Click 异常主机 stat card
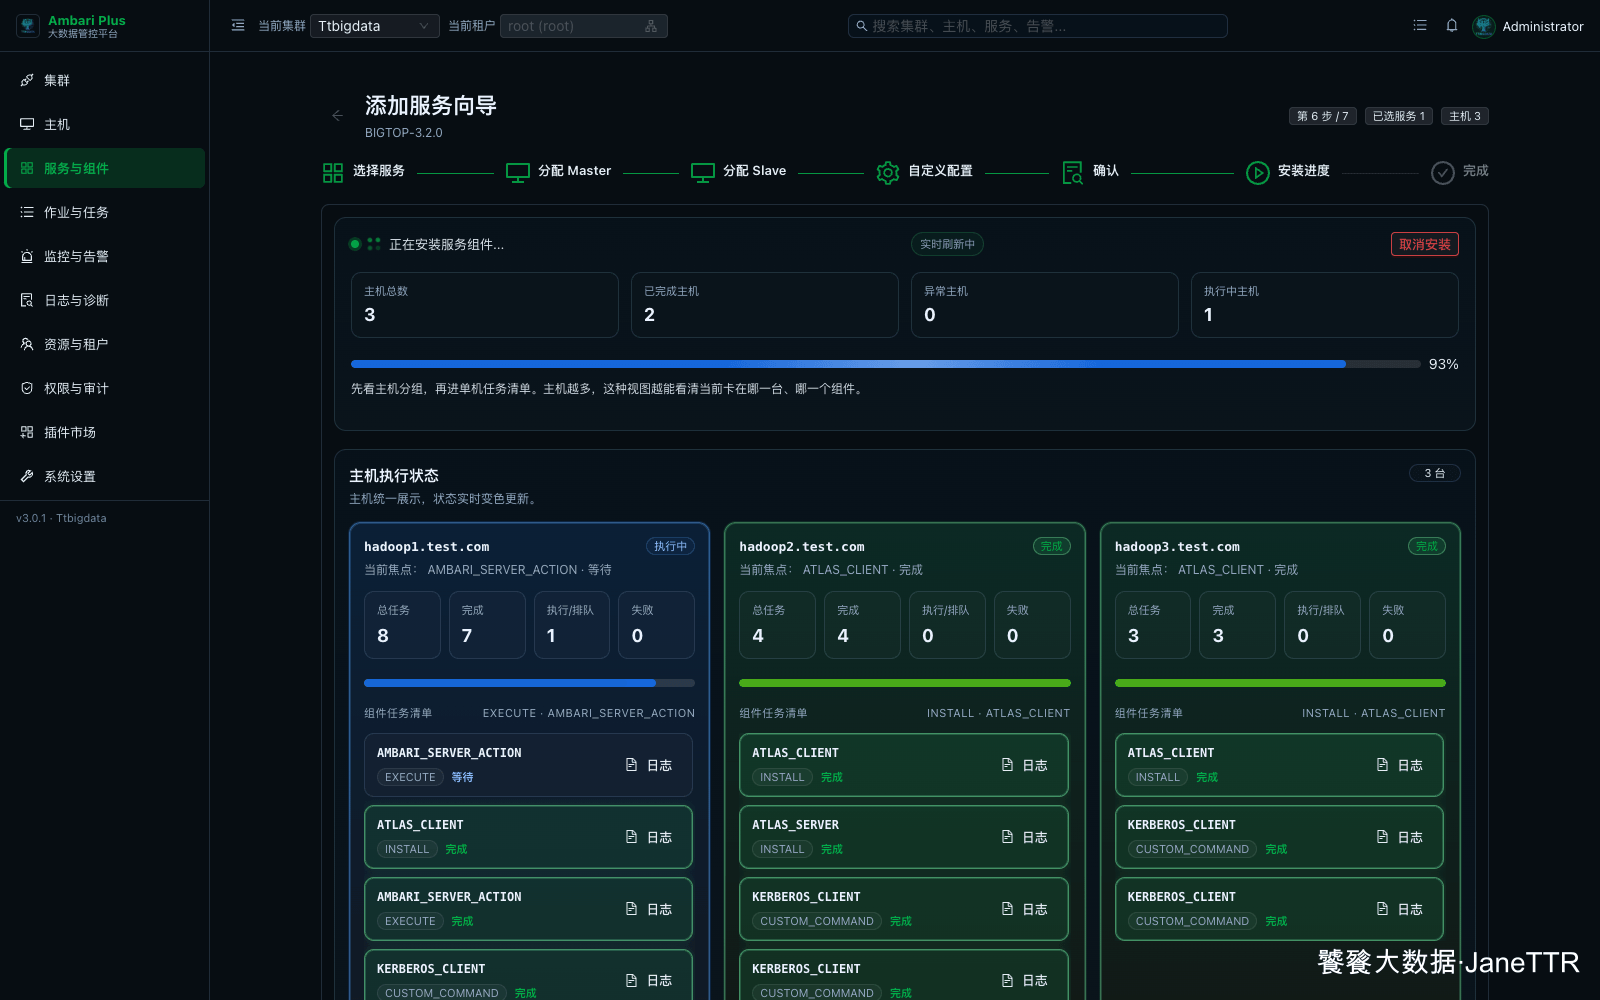 (x=1045, y=305)
